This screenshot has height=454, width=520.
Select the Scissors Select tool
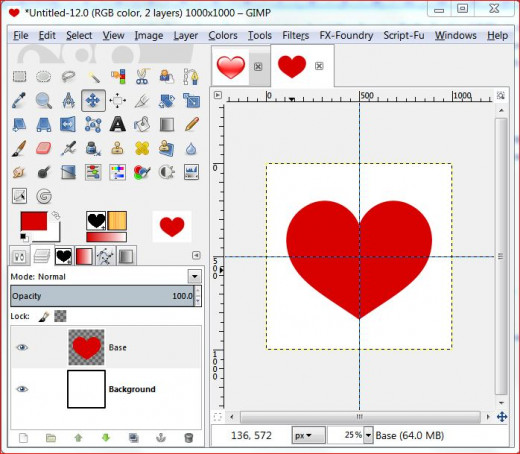click(143, 76)
